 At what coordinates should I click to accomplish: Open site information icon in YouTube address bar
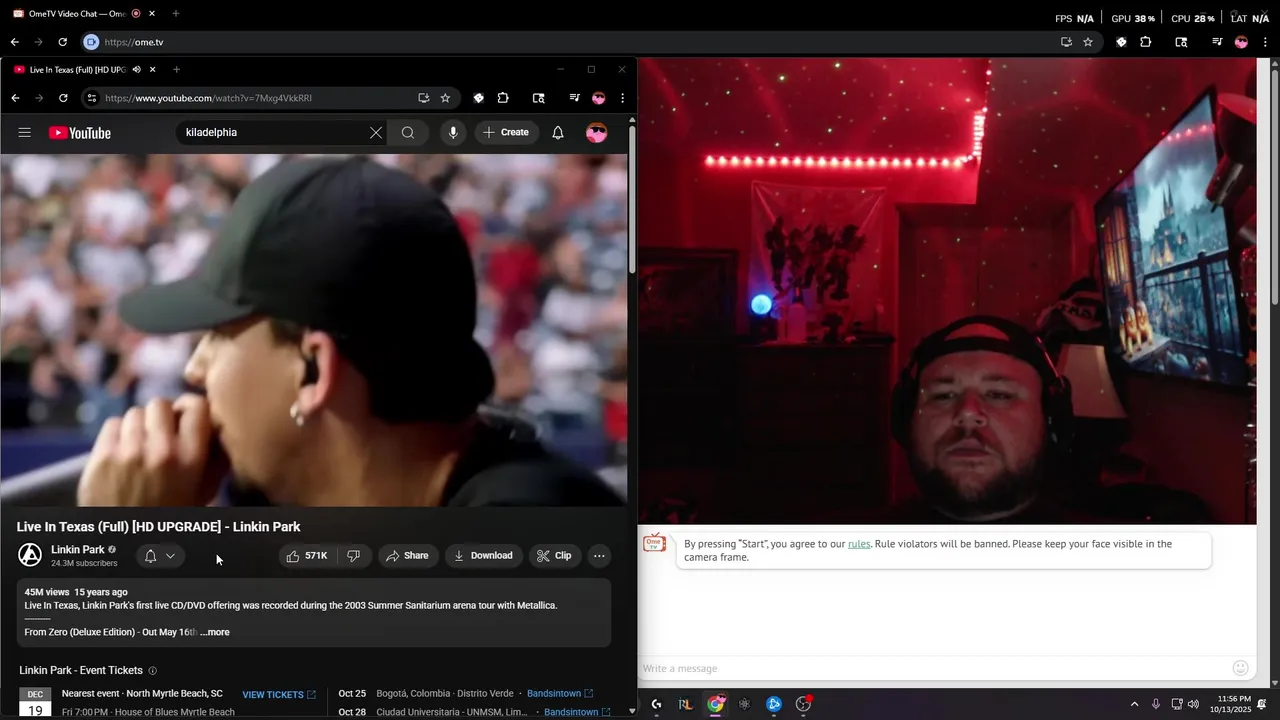pyautogui.click(x=91, y=98)
